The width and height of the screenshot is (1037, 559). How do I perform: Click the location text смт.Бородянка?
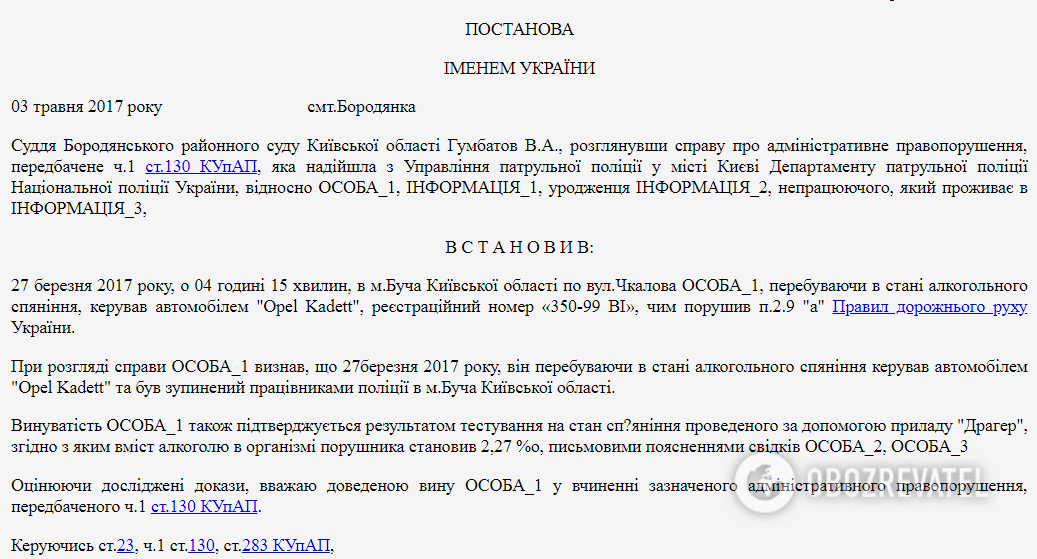(x=361, y=107)
